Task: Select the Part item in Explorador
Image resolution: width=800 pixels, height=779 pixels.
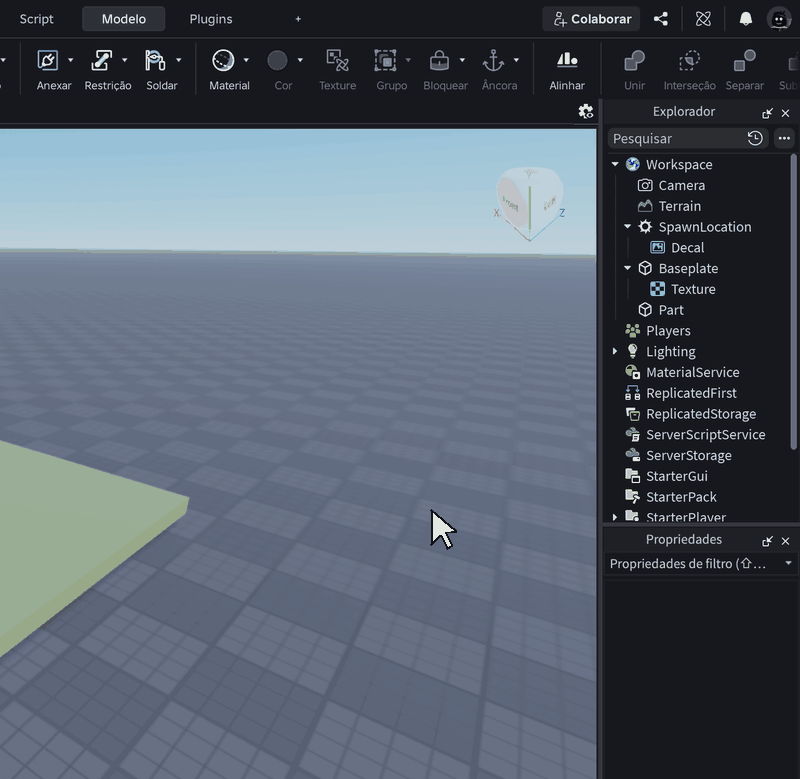Action: [670, 310]
